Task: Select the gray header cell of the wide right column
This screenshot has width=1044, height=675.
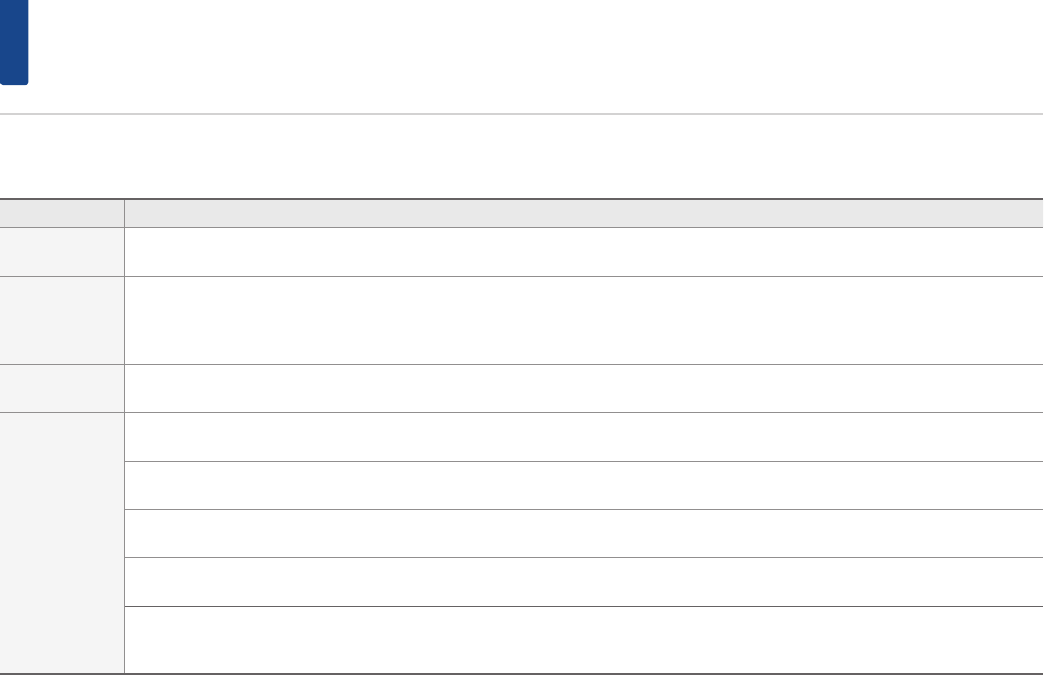Action: tap(583, 213)
